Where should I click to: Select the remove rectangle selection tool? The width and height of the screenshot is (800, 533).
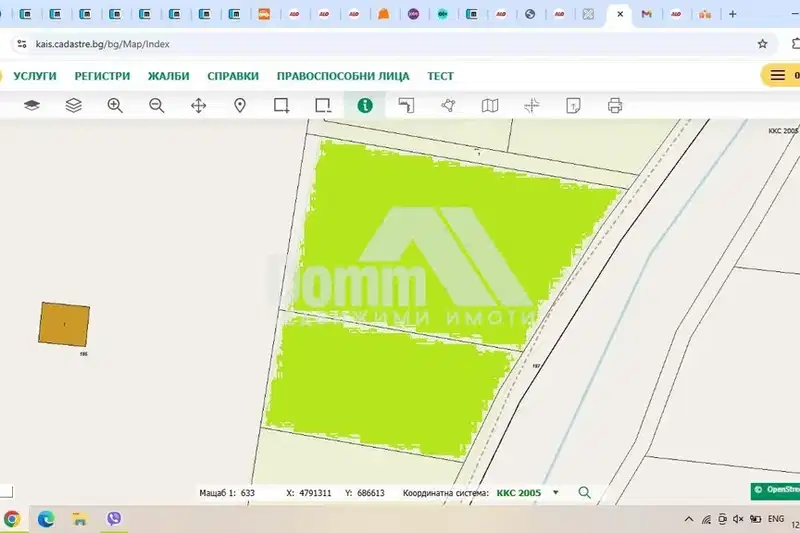tap(323, 106)
